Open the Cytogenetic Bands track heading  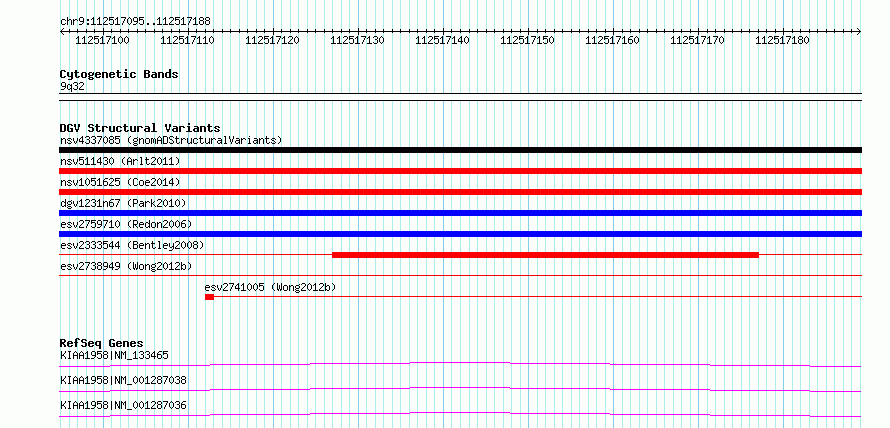click(119, 74)
